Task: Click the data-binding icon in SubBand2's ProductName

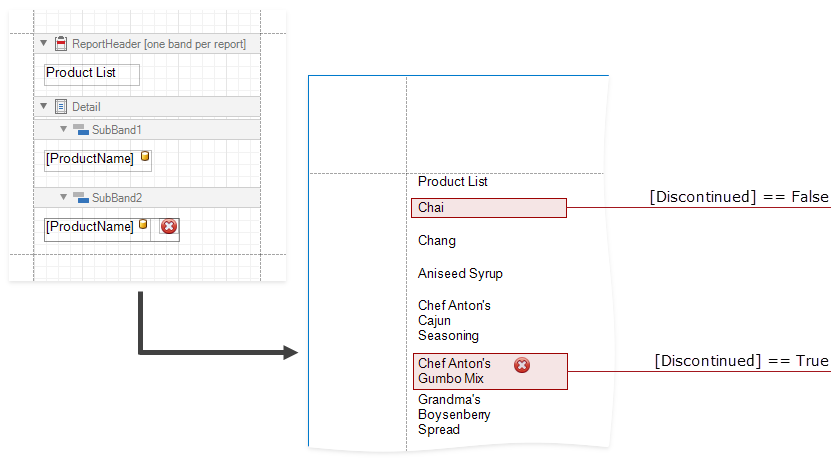Action: pyautogui.click(x=143, y=226)
